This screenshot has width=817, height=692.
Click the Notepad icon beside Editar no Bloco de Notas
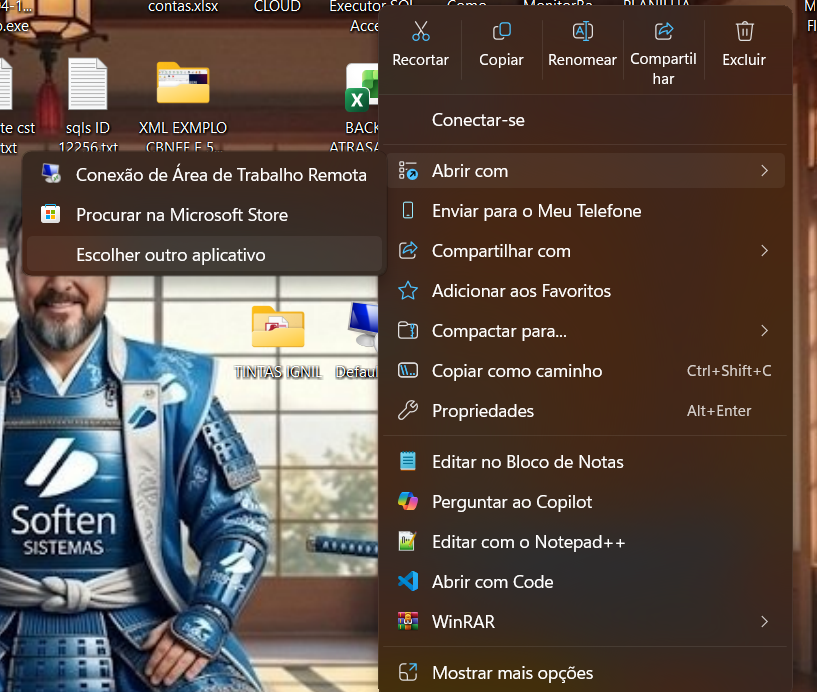coord(408,461)
